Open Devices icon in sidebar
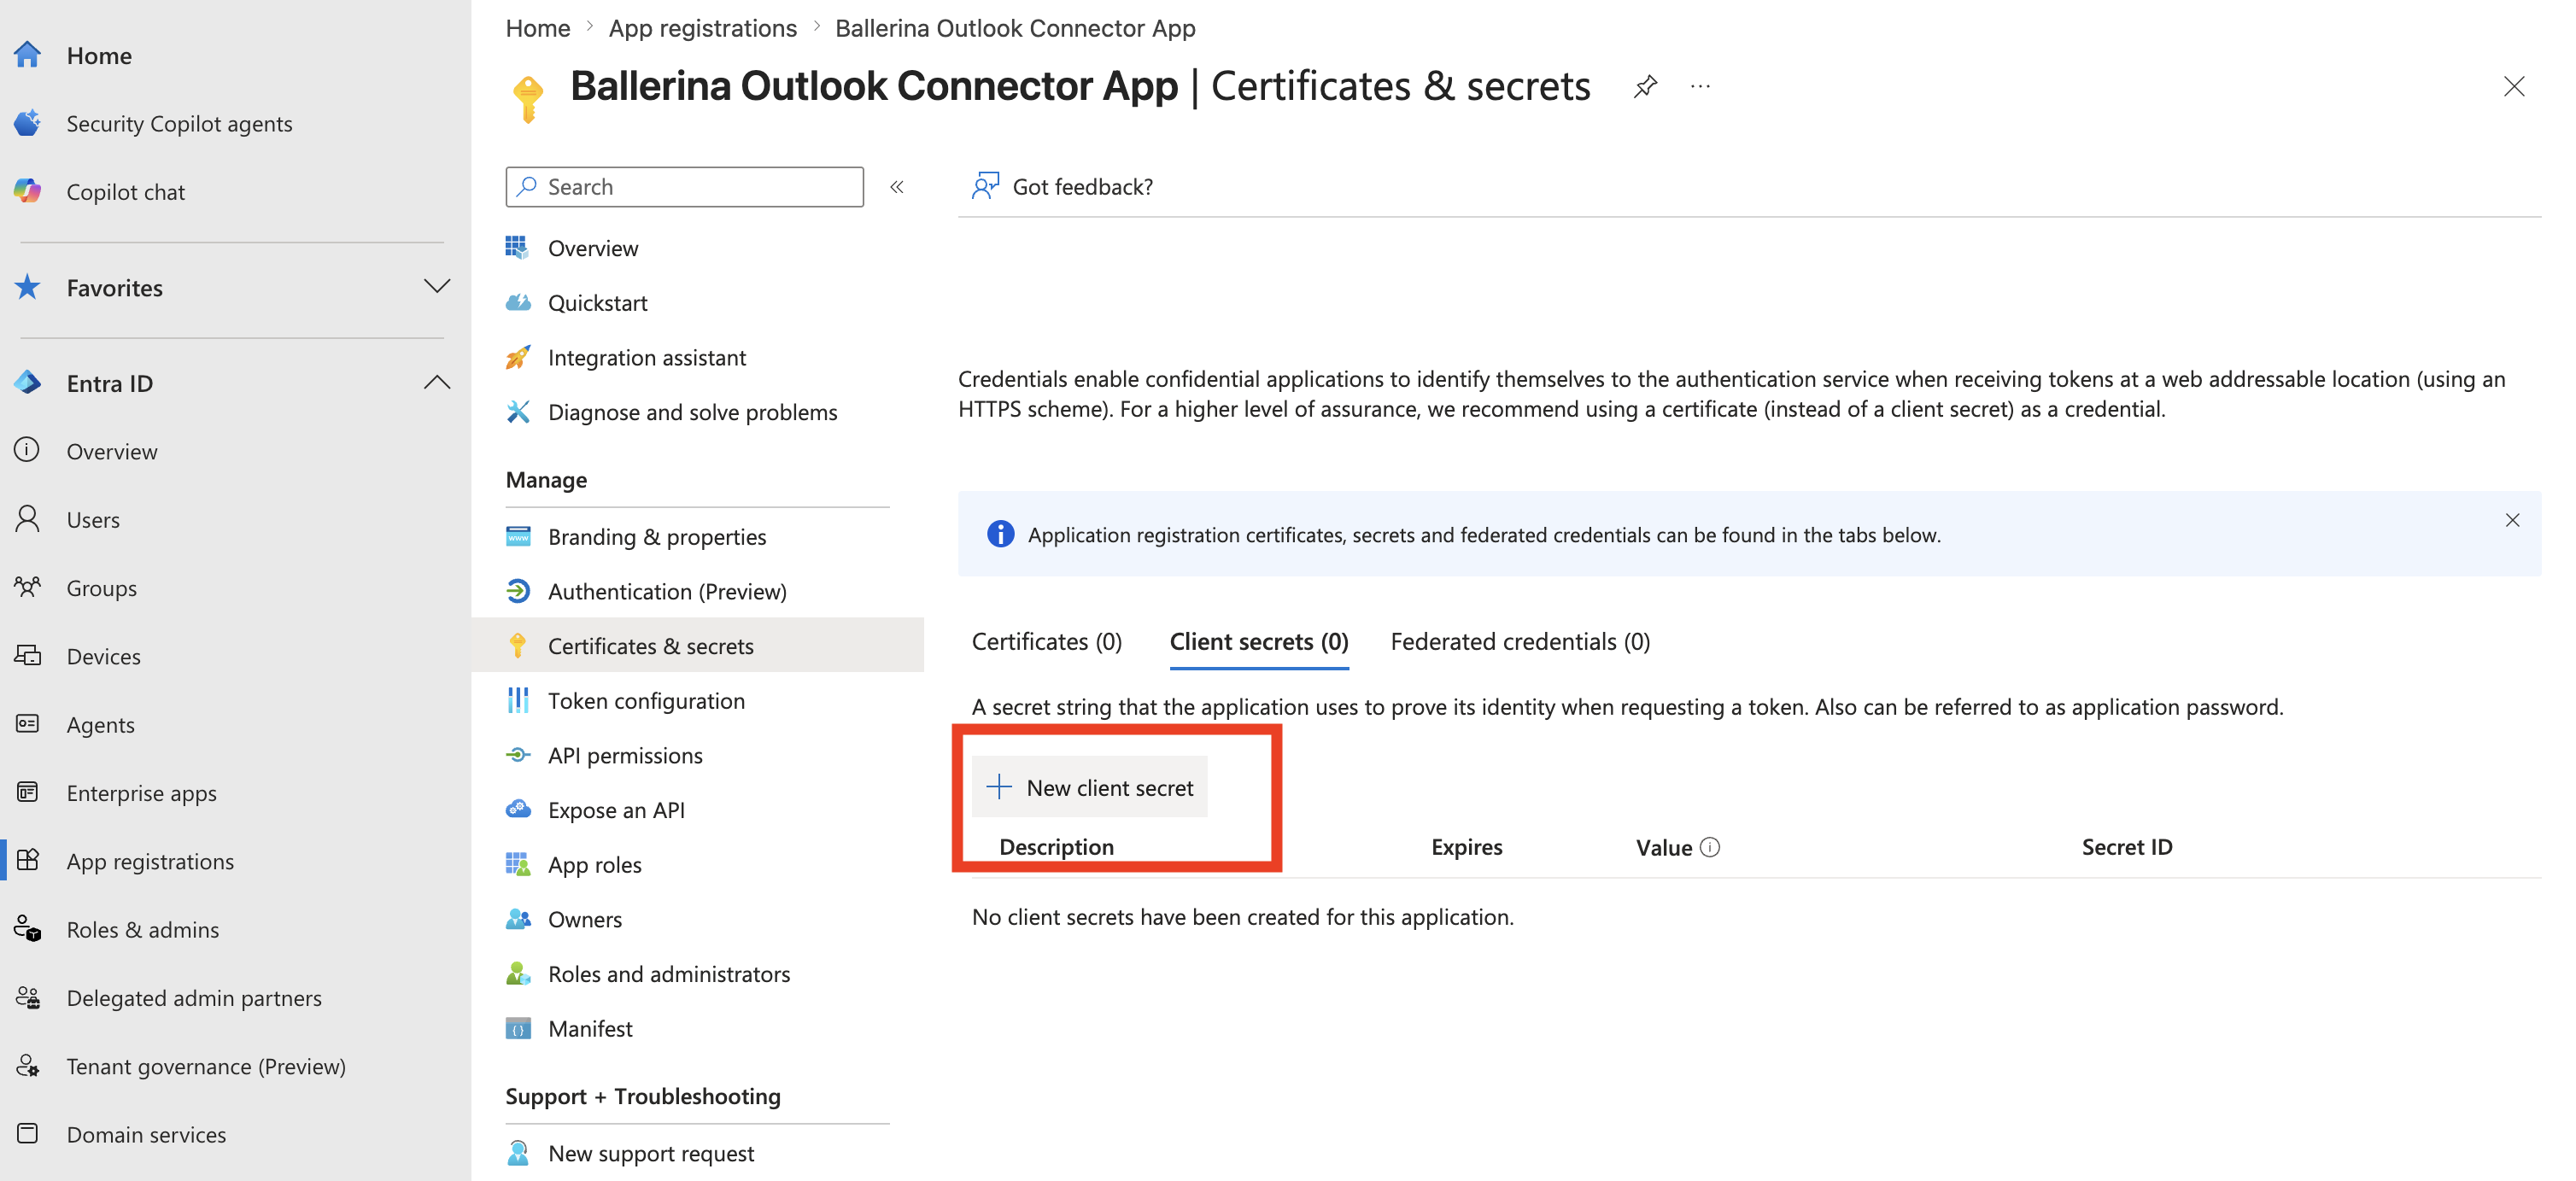 27,656
